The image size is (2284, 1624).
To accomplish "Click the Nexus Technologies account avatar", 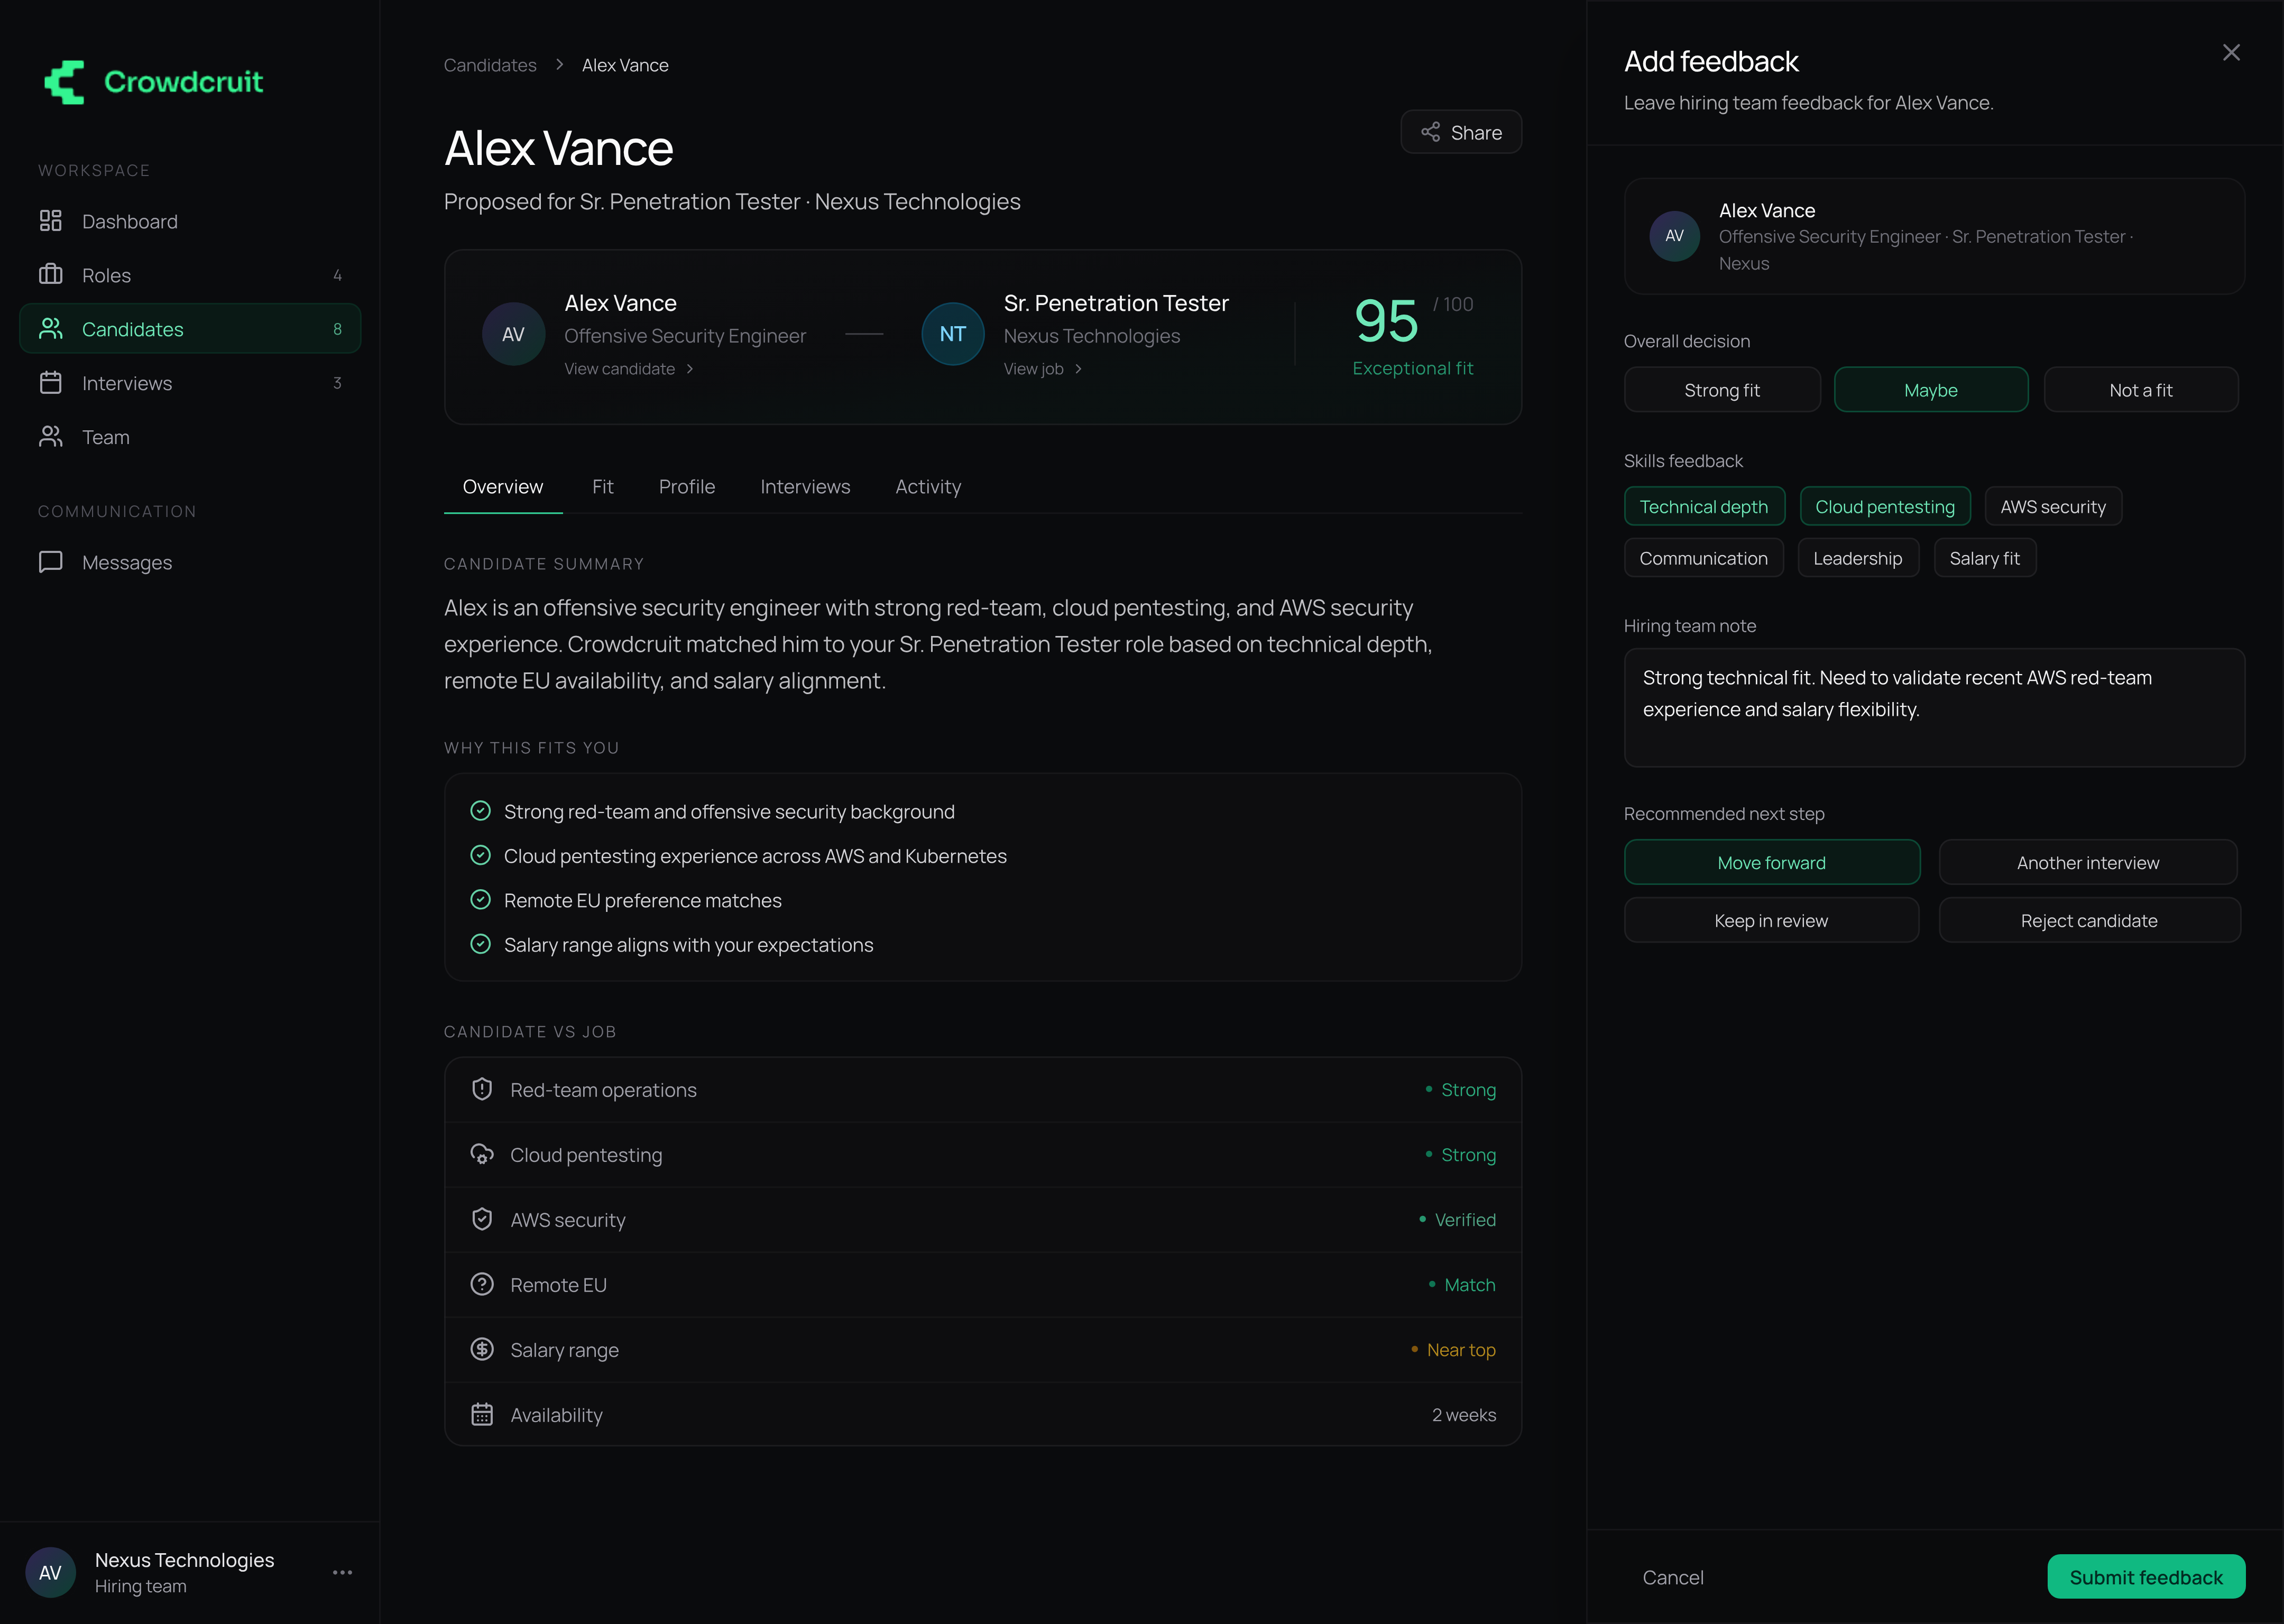I will tap(50, 1572).
